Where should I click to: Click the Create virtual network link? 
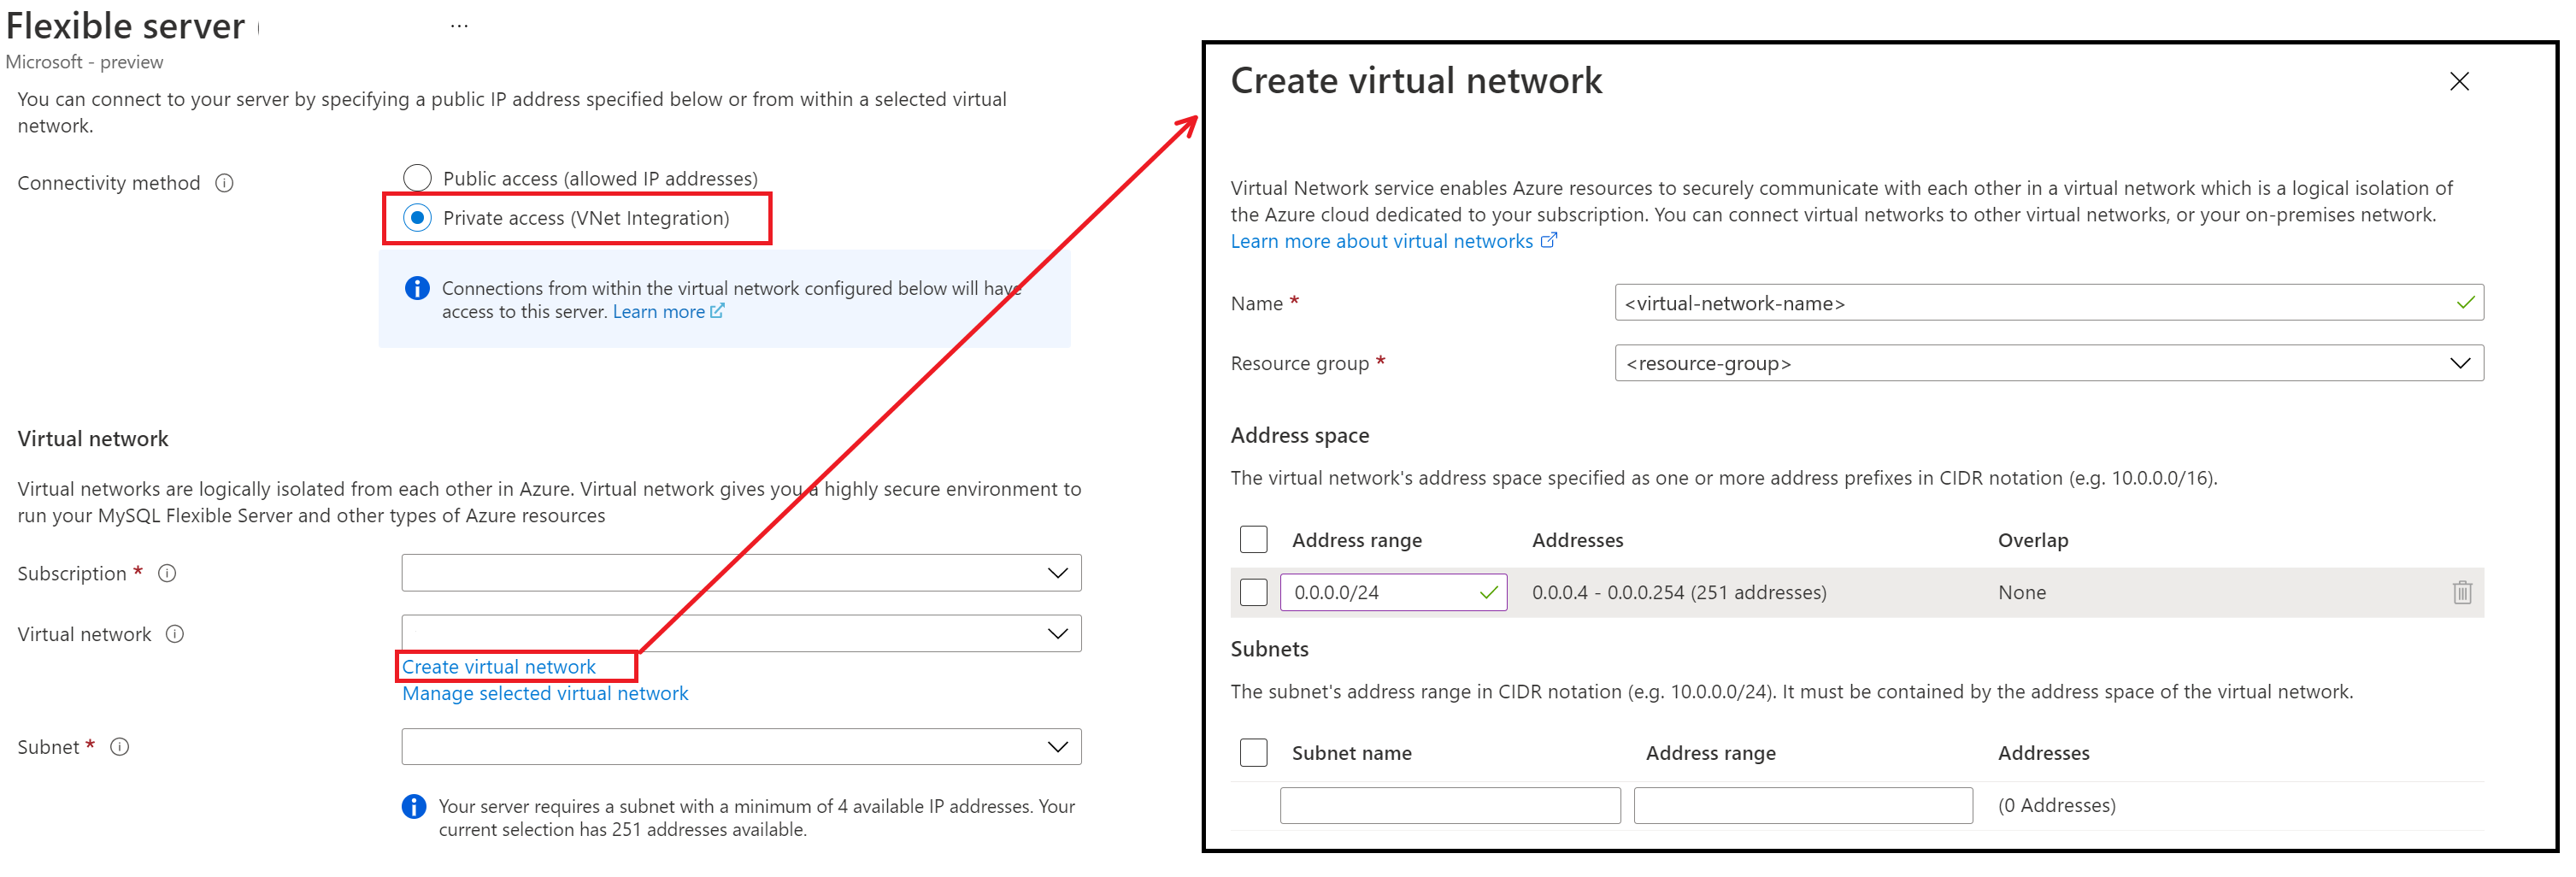point(498,667)
